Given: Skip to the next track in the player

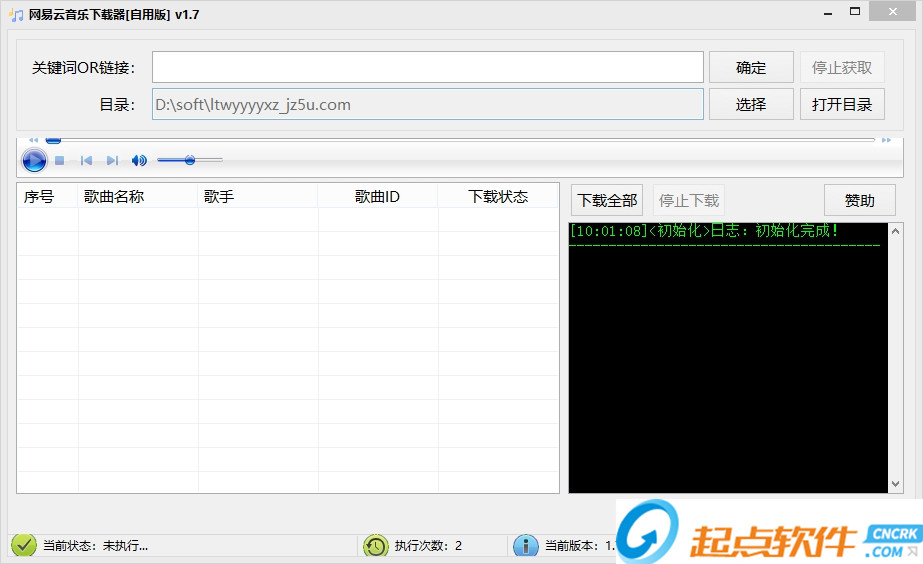Looking at the screenshot, I should pyautogui.click(x=112, y=160).
